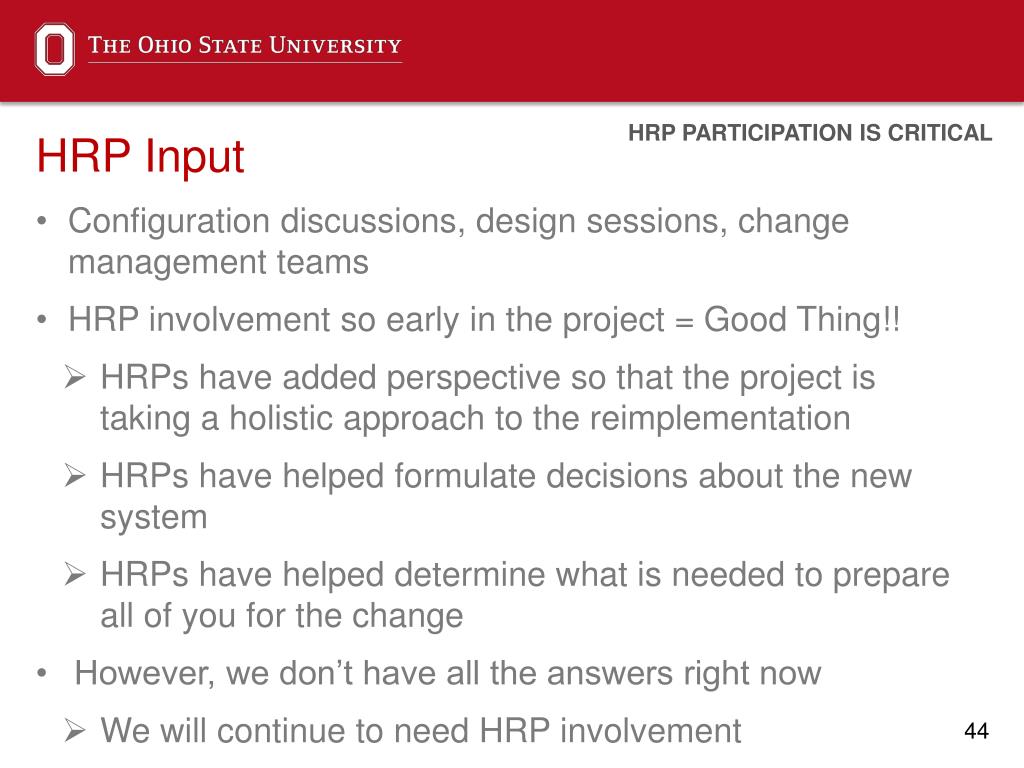Click the words holistic approach
Image resolution: width=1024 pixels, height=768 pixels.
coord(357,419)
